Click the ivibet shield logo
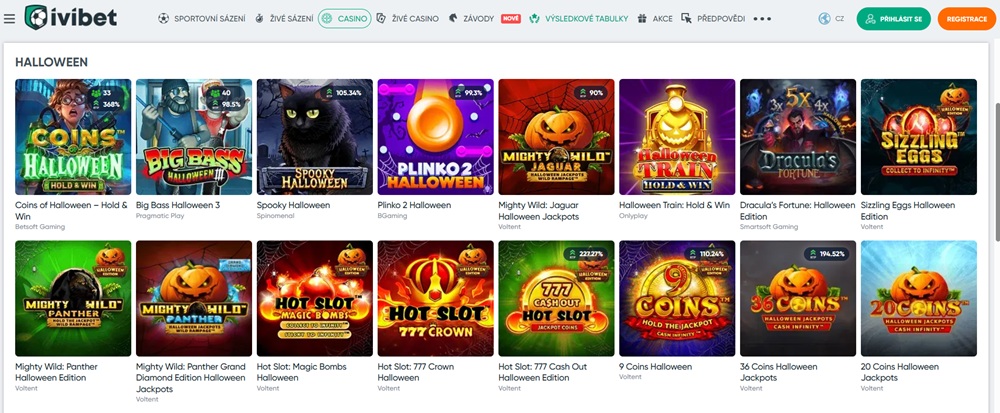1000x413 pixels. point(36,18)
